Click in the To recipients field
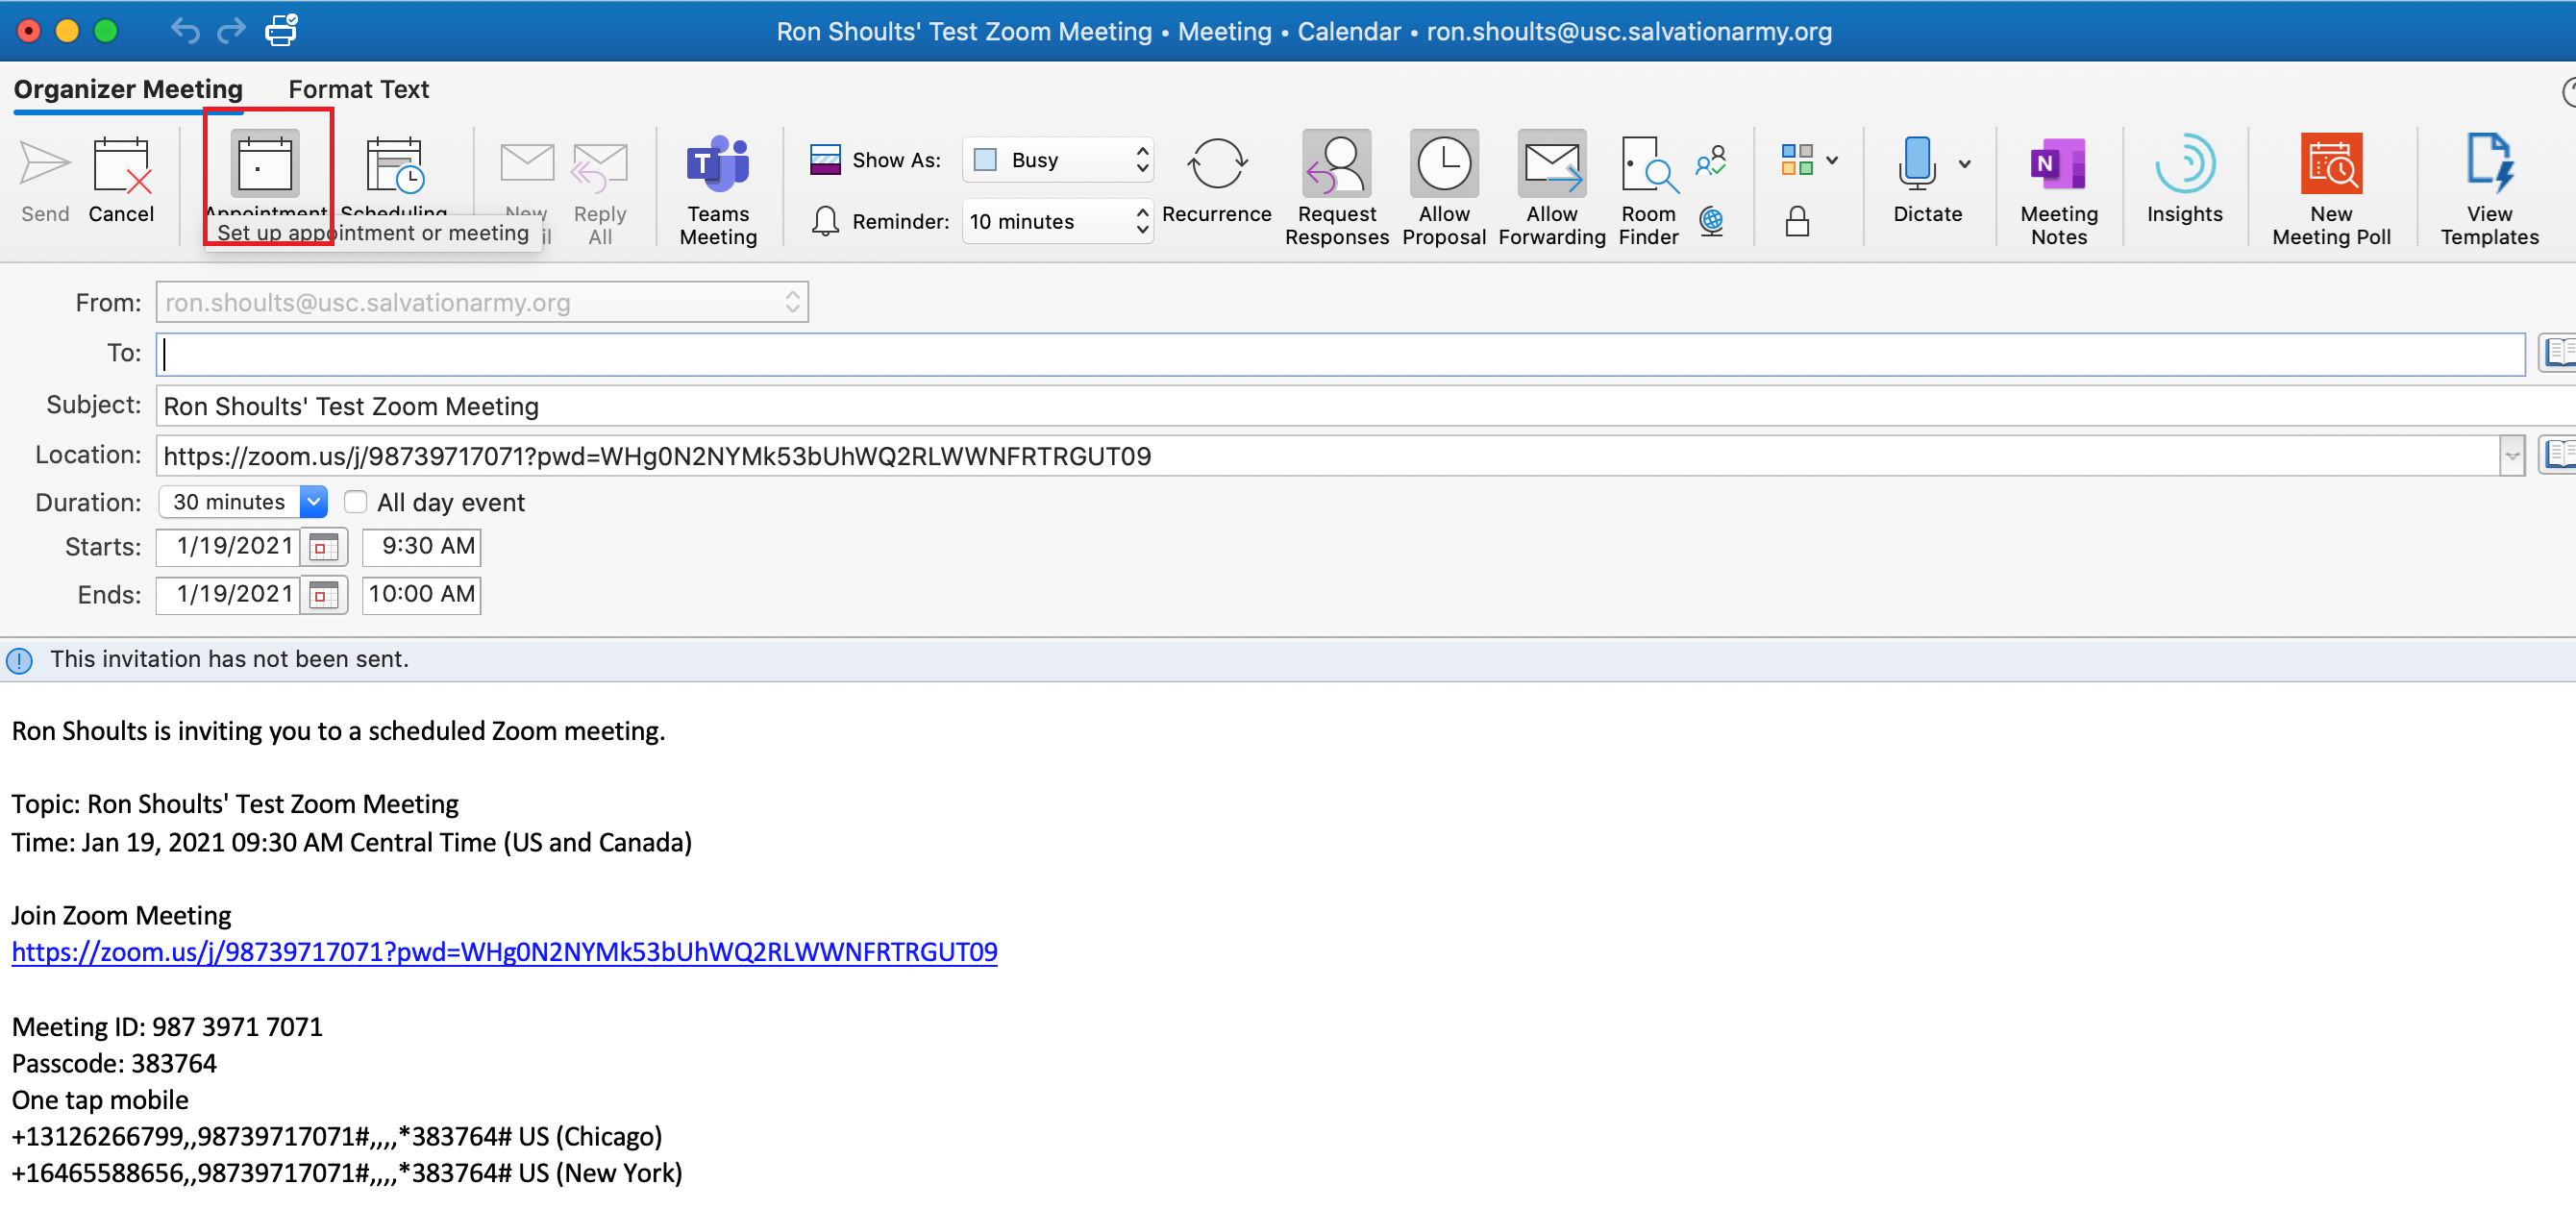 point(1338,354)
